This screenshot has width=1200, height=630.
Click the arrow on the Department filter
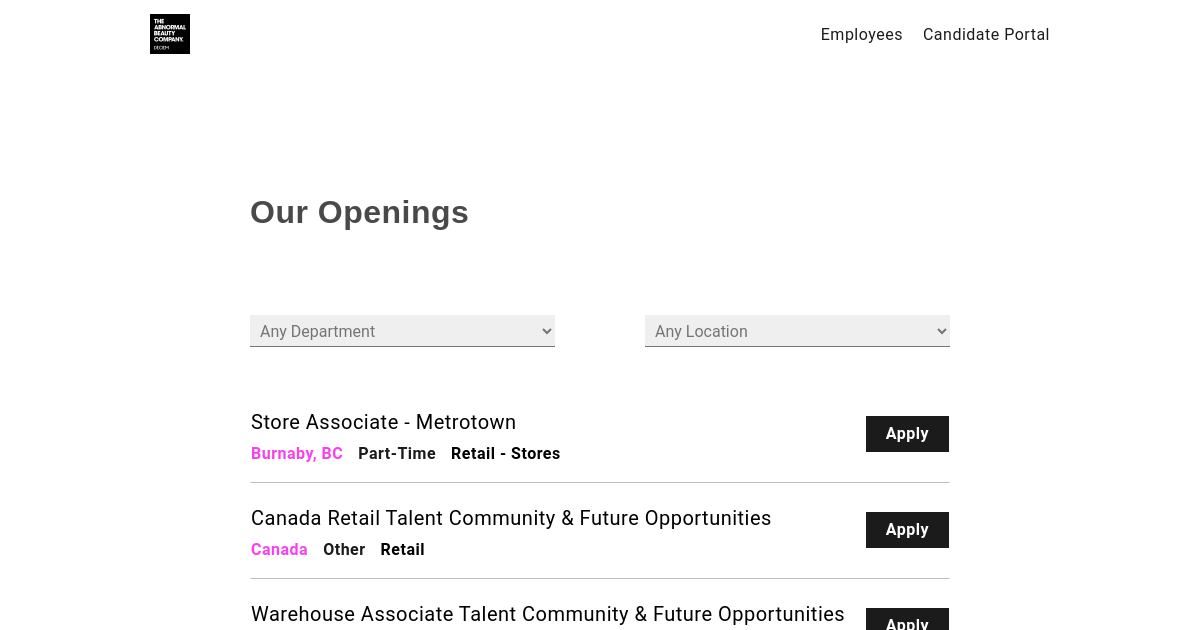(546, 331)
